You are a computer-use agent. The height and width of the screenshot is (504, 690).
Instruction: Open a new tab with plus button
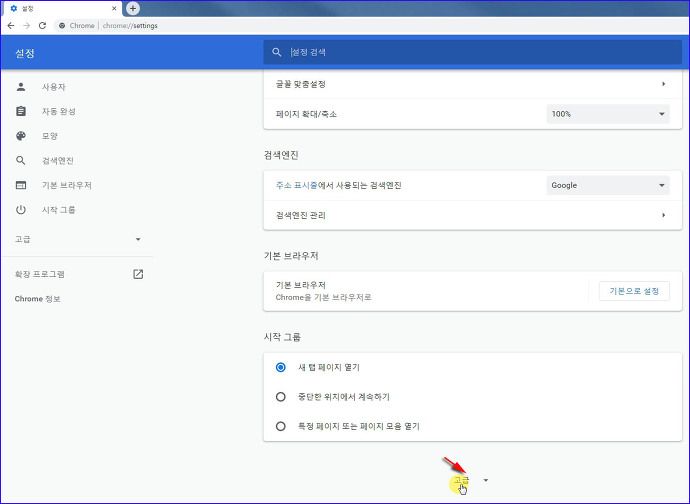coord(132,8)
